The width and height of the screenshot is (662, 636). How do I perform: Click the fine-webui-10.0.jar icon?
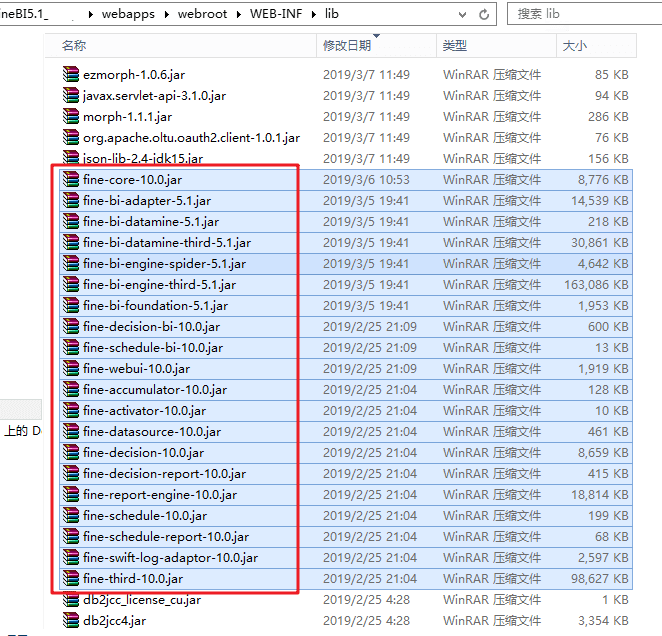click(71, 369)
